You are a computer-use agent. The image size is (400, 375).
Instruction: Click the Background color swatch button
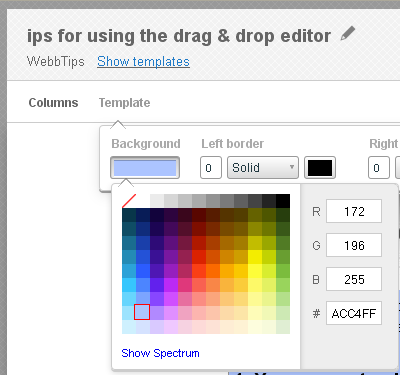point(145,168)
